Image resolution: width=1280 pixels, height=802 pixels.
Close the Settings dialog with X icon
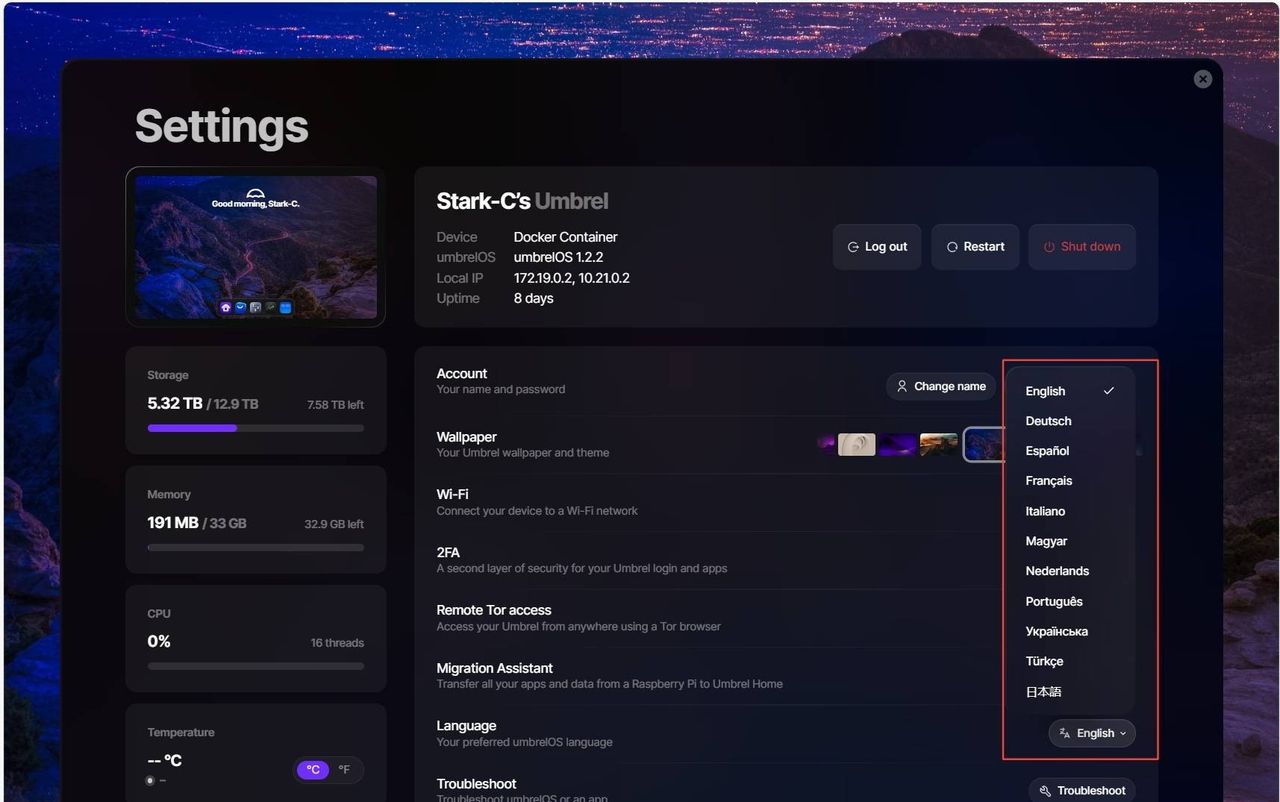click(x=1203, y=79)
